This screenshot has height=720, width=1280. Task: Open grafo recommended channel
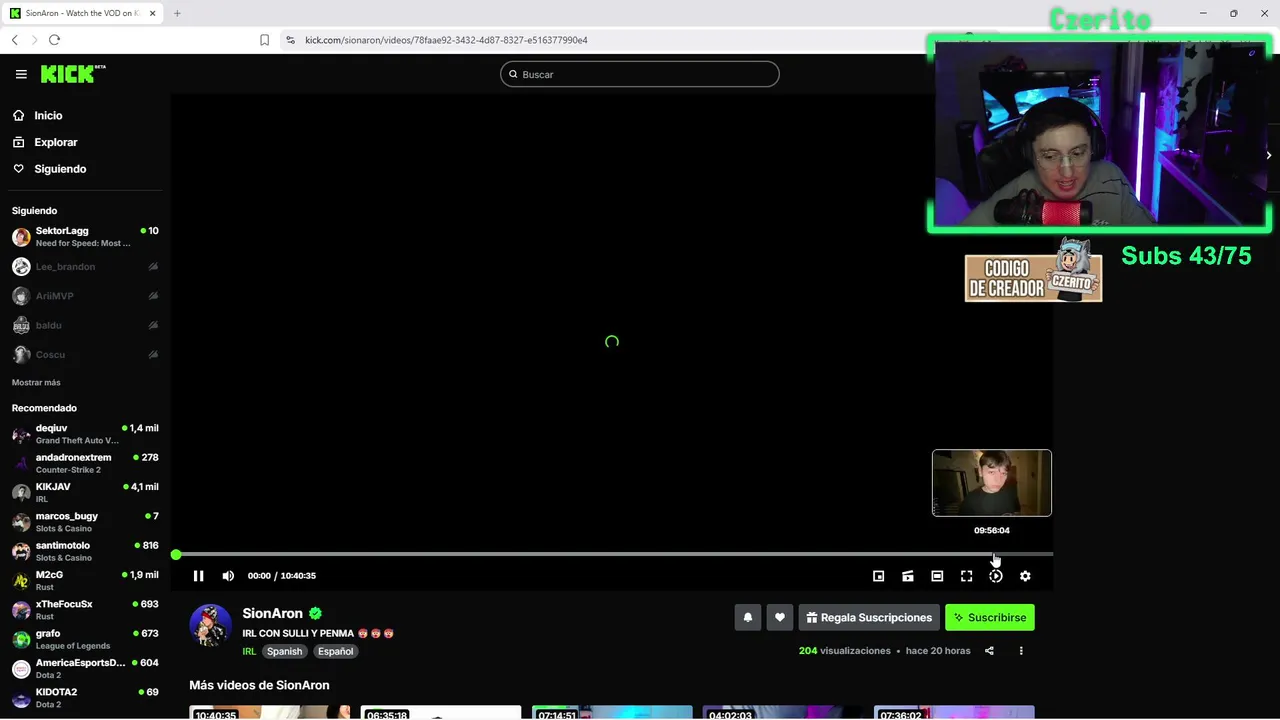pos(84,639)
